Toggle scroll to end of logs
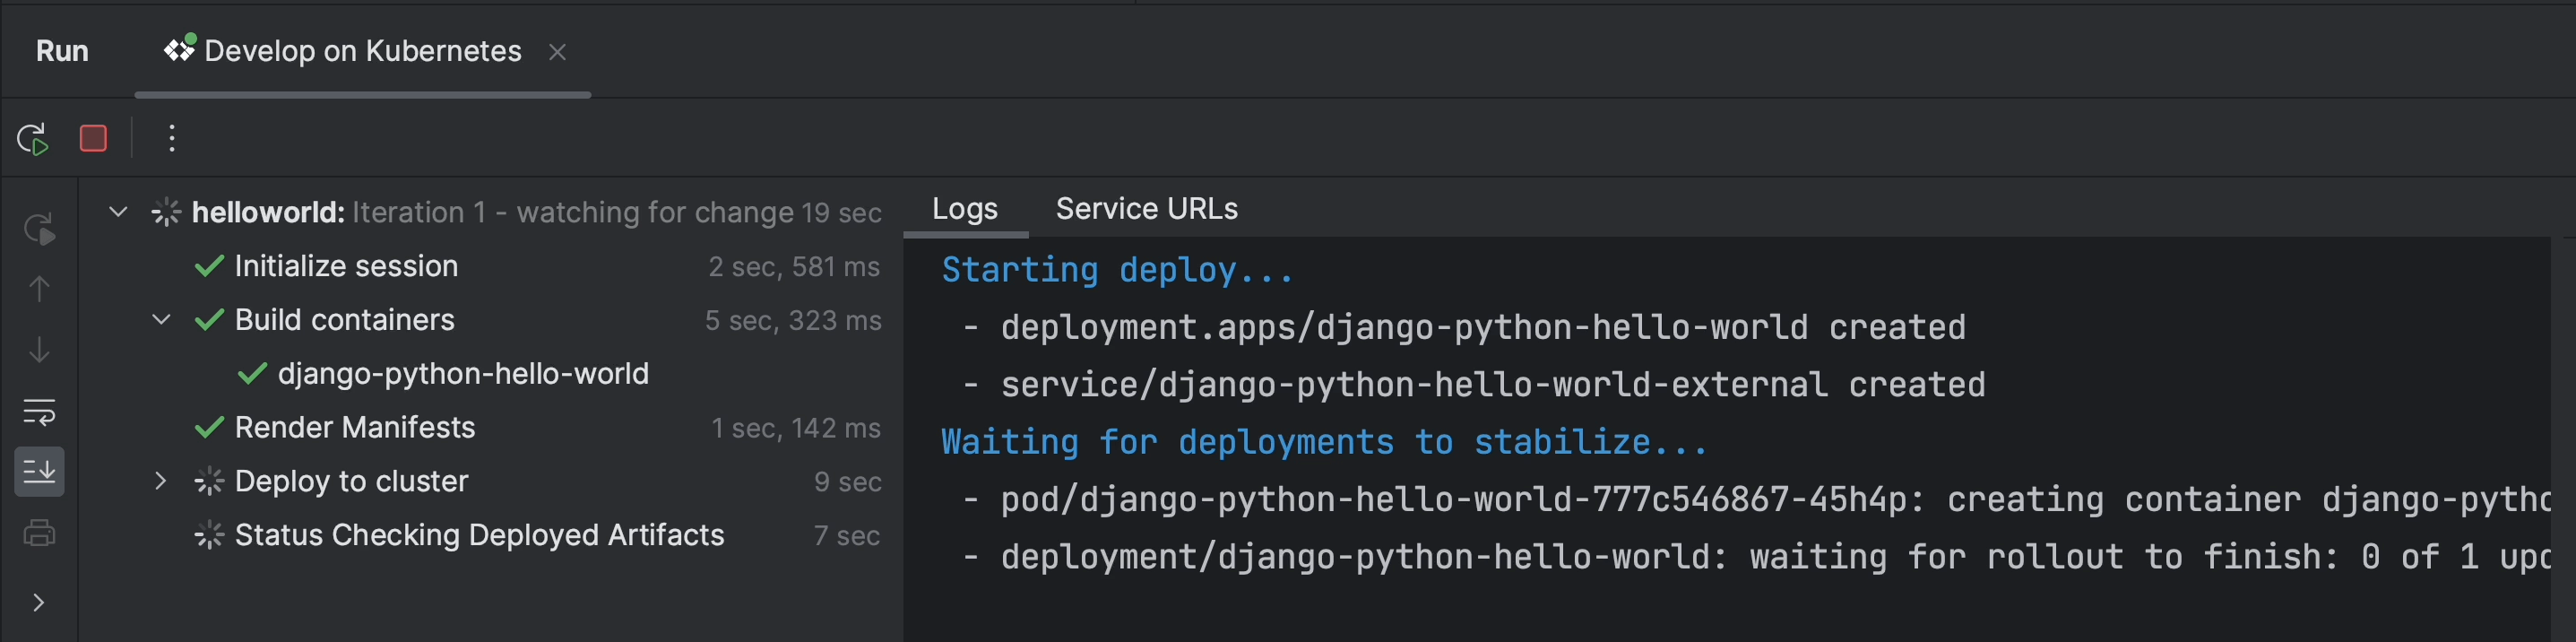Image resolution: width=2576 pixels, height=642 pixels. coord(39,471)
